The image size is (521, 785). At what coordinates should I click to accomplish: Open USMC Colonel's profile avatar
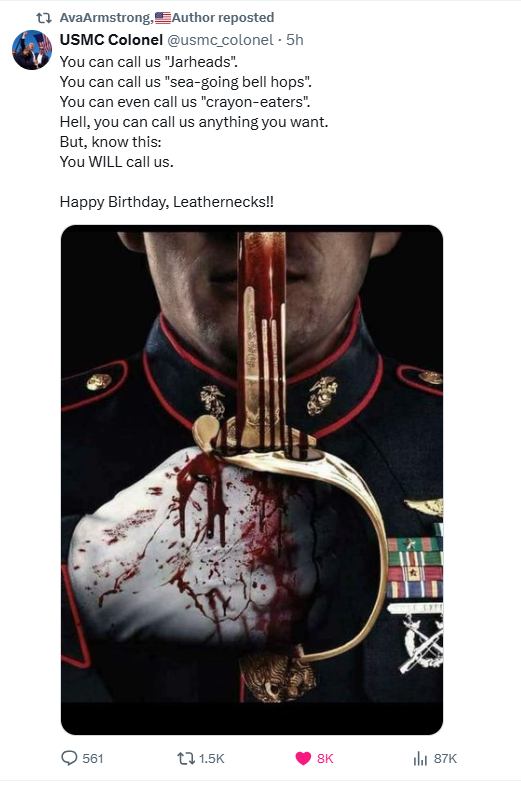coord(32,50)
